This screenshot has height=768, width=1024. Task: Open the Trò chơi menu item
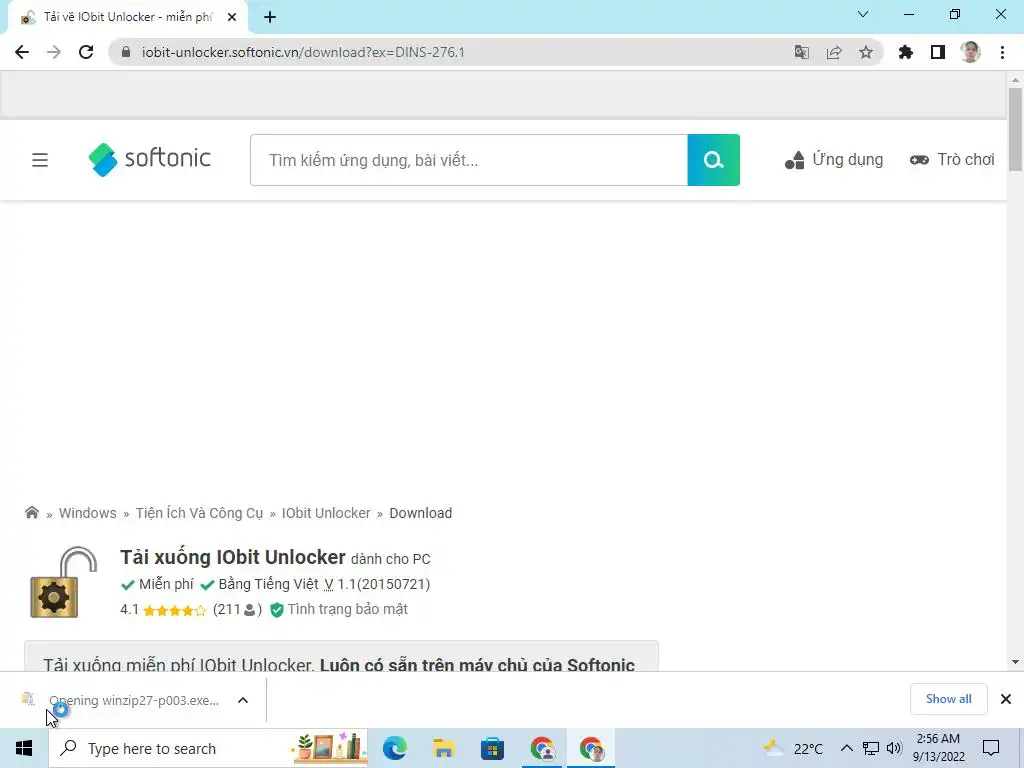[952, 159]
